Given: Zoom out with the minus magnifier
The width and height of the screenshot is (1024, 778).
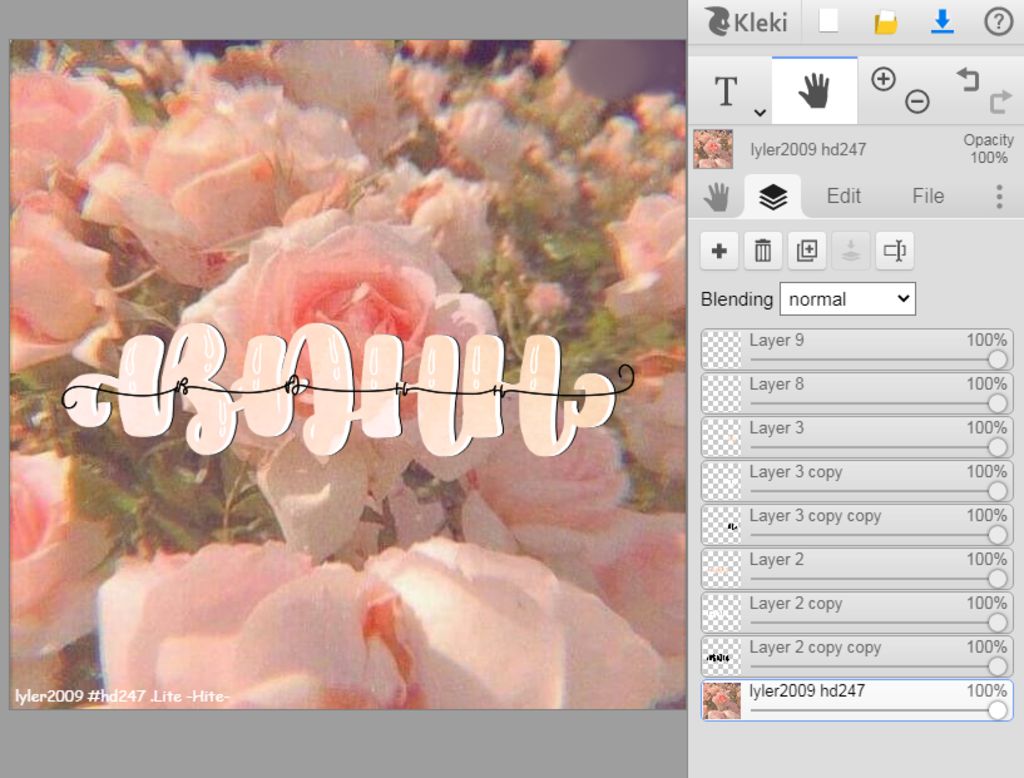Looking at the screenshot, I should coord(917,101).
